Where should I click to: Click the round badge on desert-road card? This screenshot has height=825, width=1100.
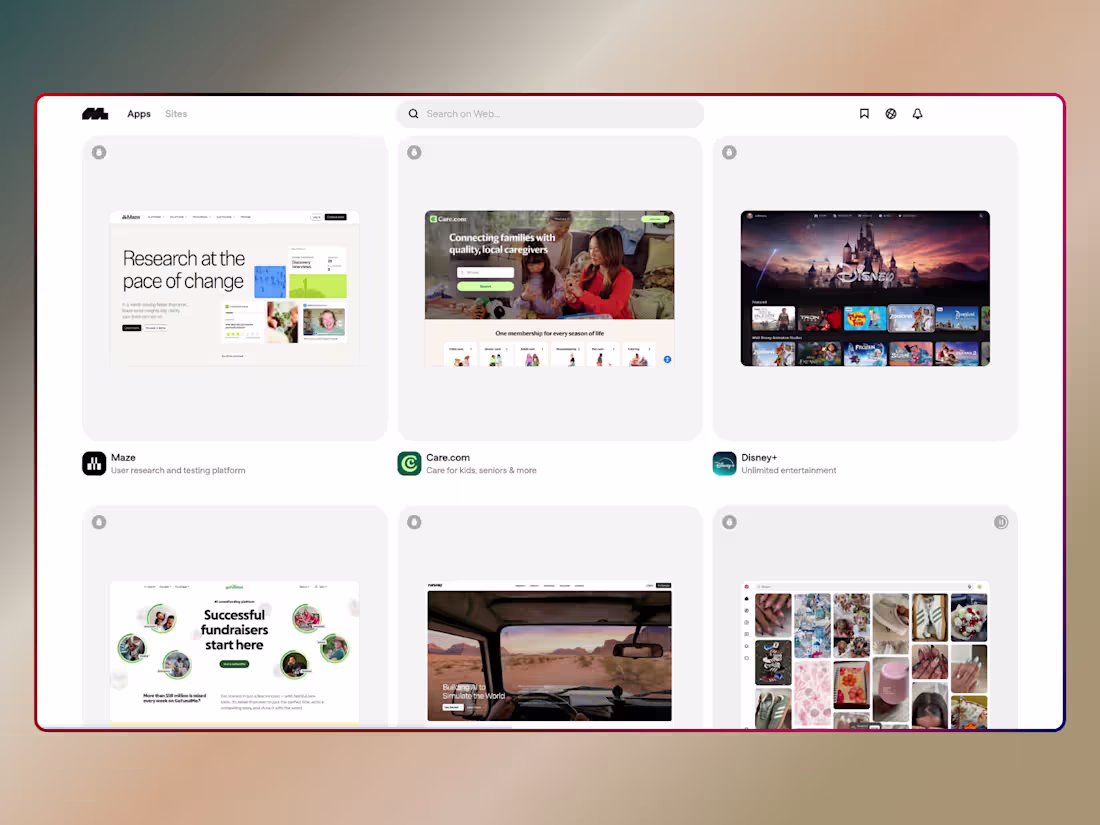[414, 522]
